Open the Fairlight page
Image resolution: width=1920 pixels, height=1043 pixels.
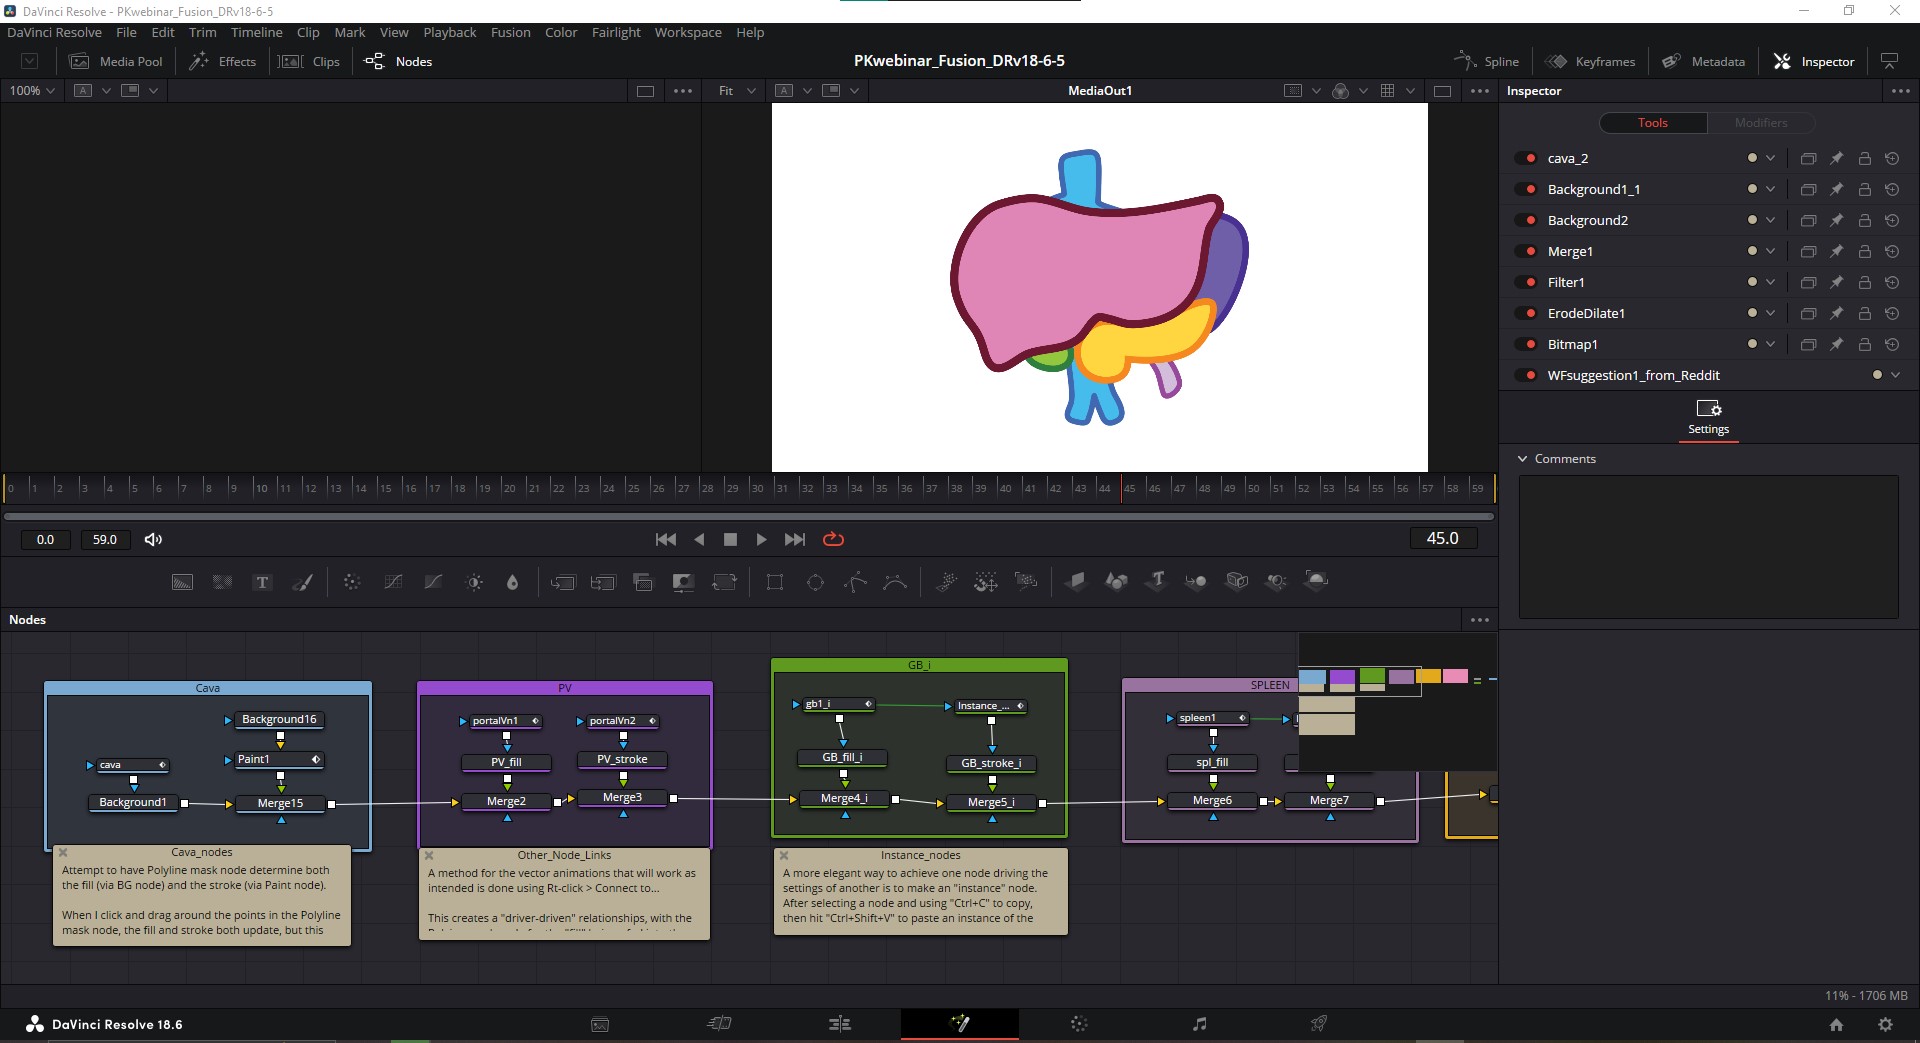[1200, 1023]
